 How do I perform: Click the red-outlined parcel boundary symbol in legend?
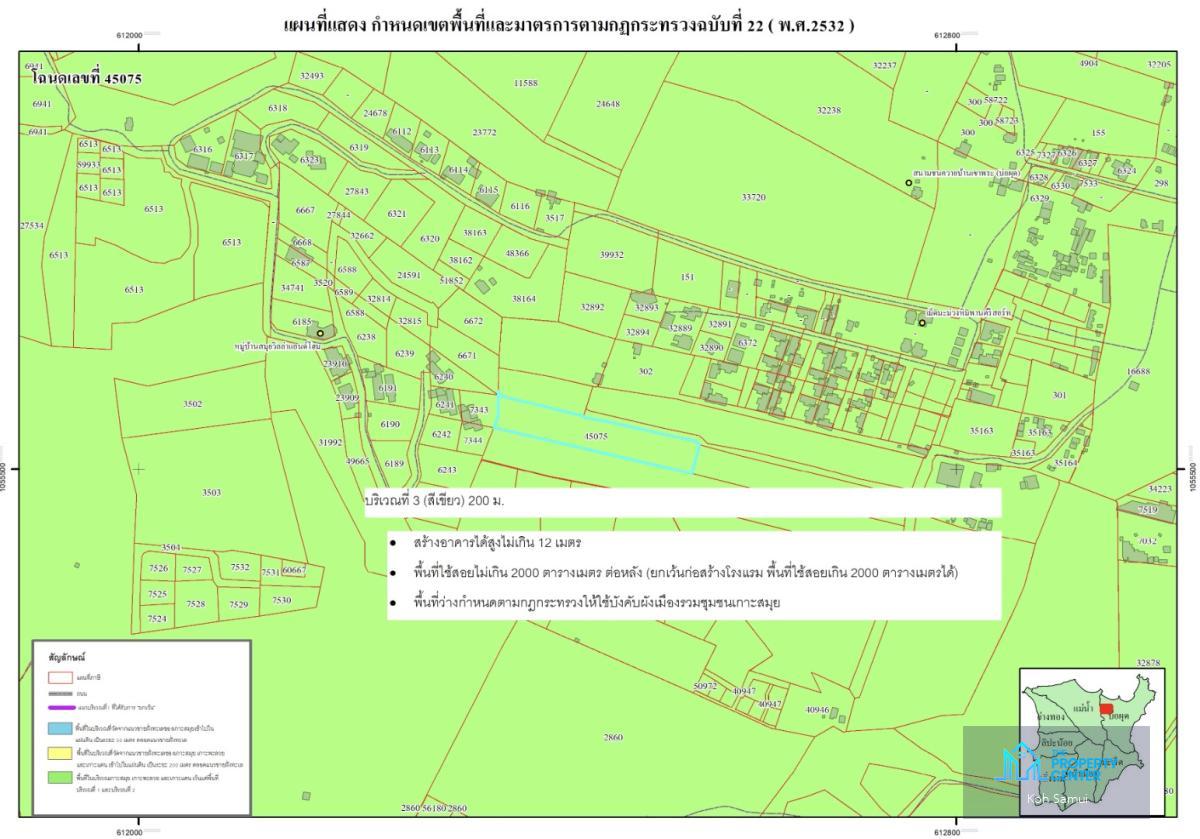coord(60,677)
